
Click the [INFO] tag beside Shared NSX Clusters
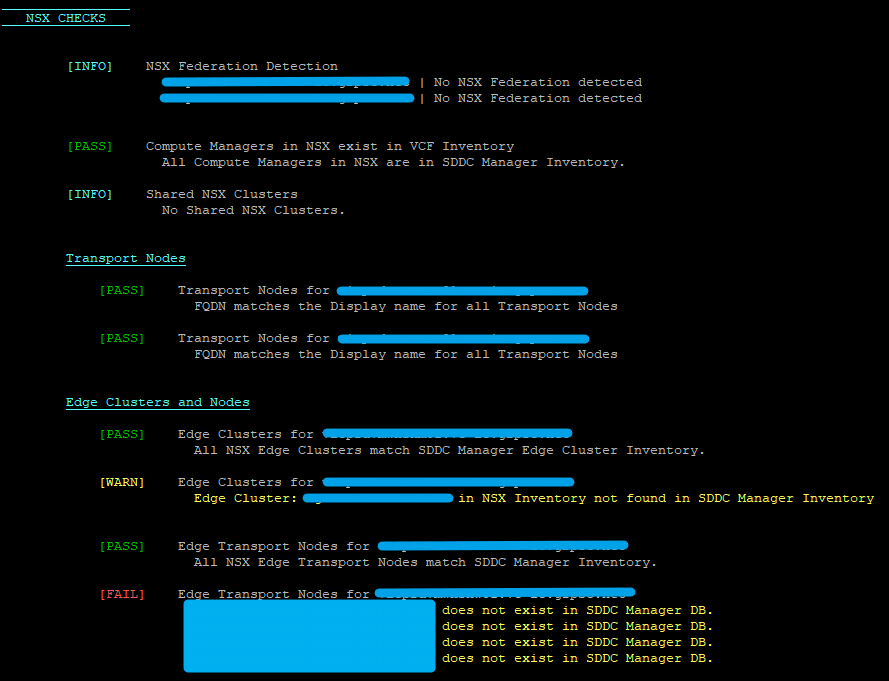pyautogui.click(x=89, y=194)
